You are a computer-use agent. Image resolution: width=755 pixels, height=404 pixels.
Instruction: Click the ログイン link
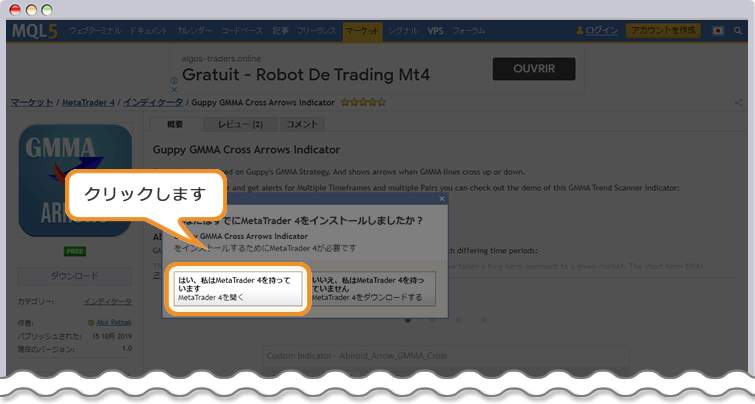pos(601,30)
